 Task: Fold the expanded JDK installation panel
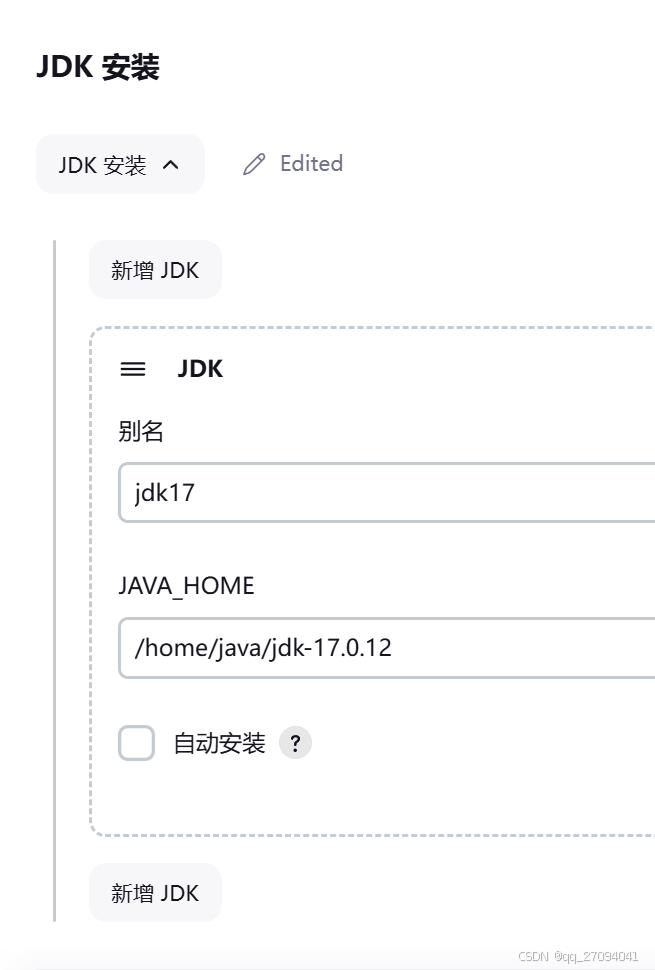coord(170,163)
